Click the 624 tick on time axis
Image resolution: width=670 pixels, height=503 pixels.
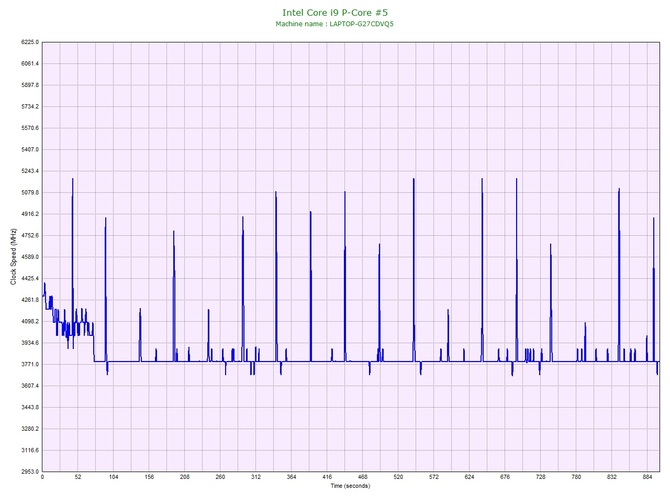pos(469,477)
